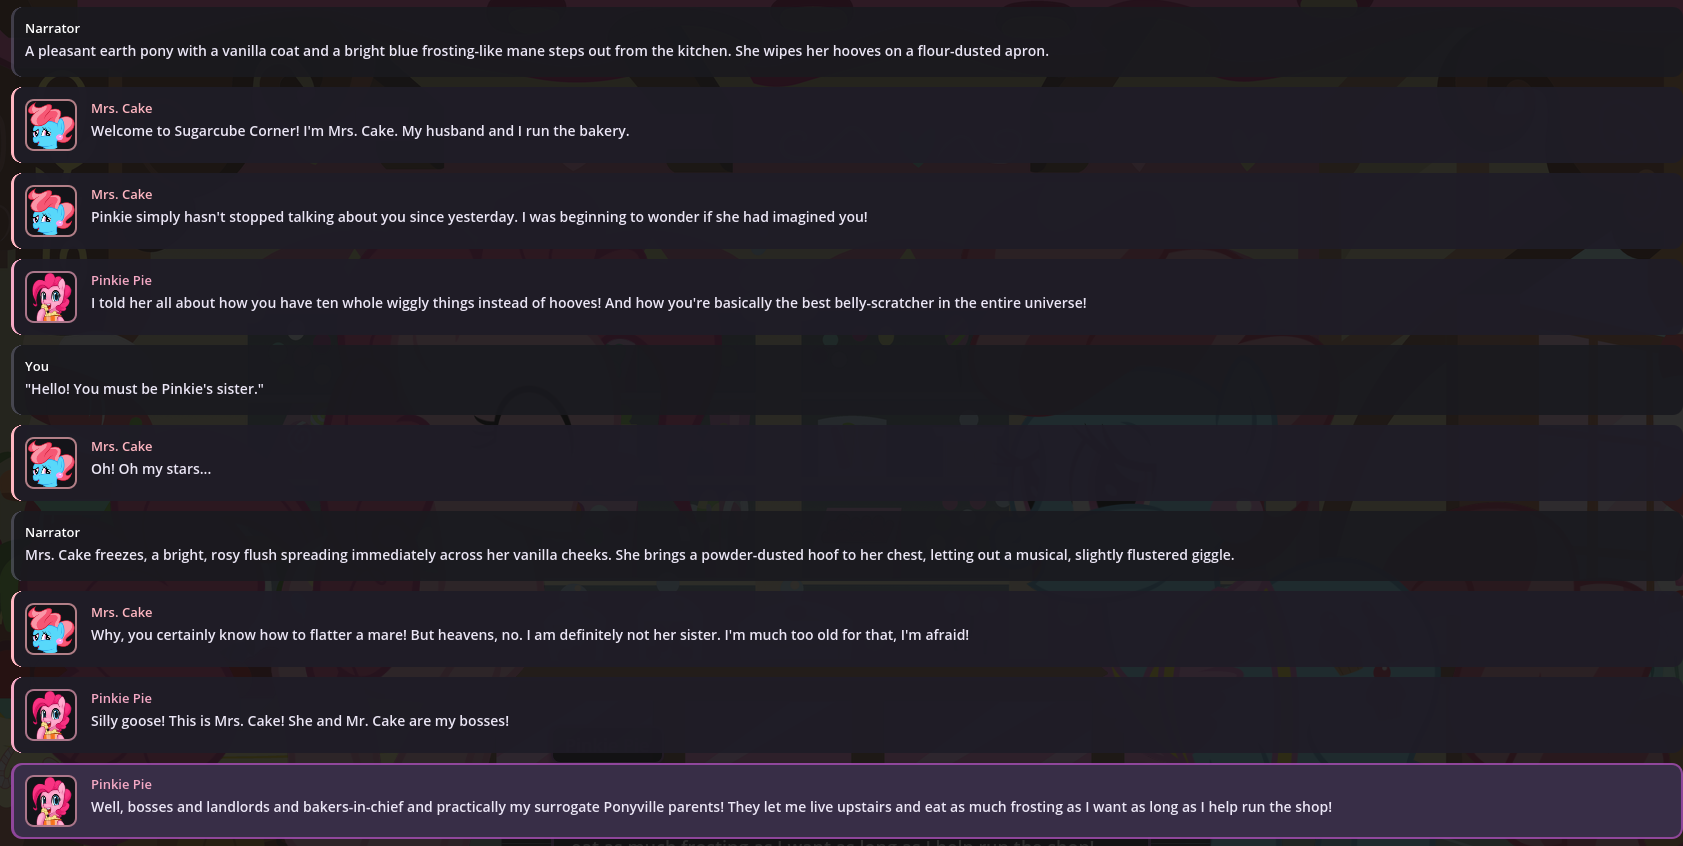Select the dialogue text "Oh! Oh my stars..."
The width and height of the screenshot is (1683, 846).
click(x=151, y=469)
